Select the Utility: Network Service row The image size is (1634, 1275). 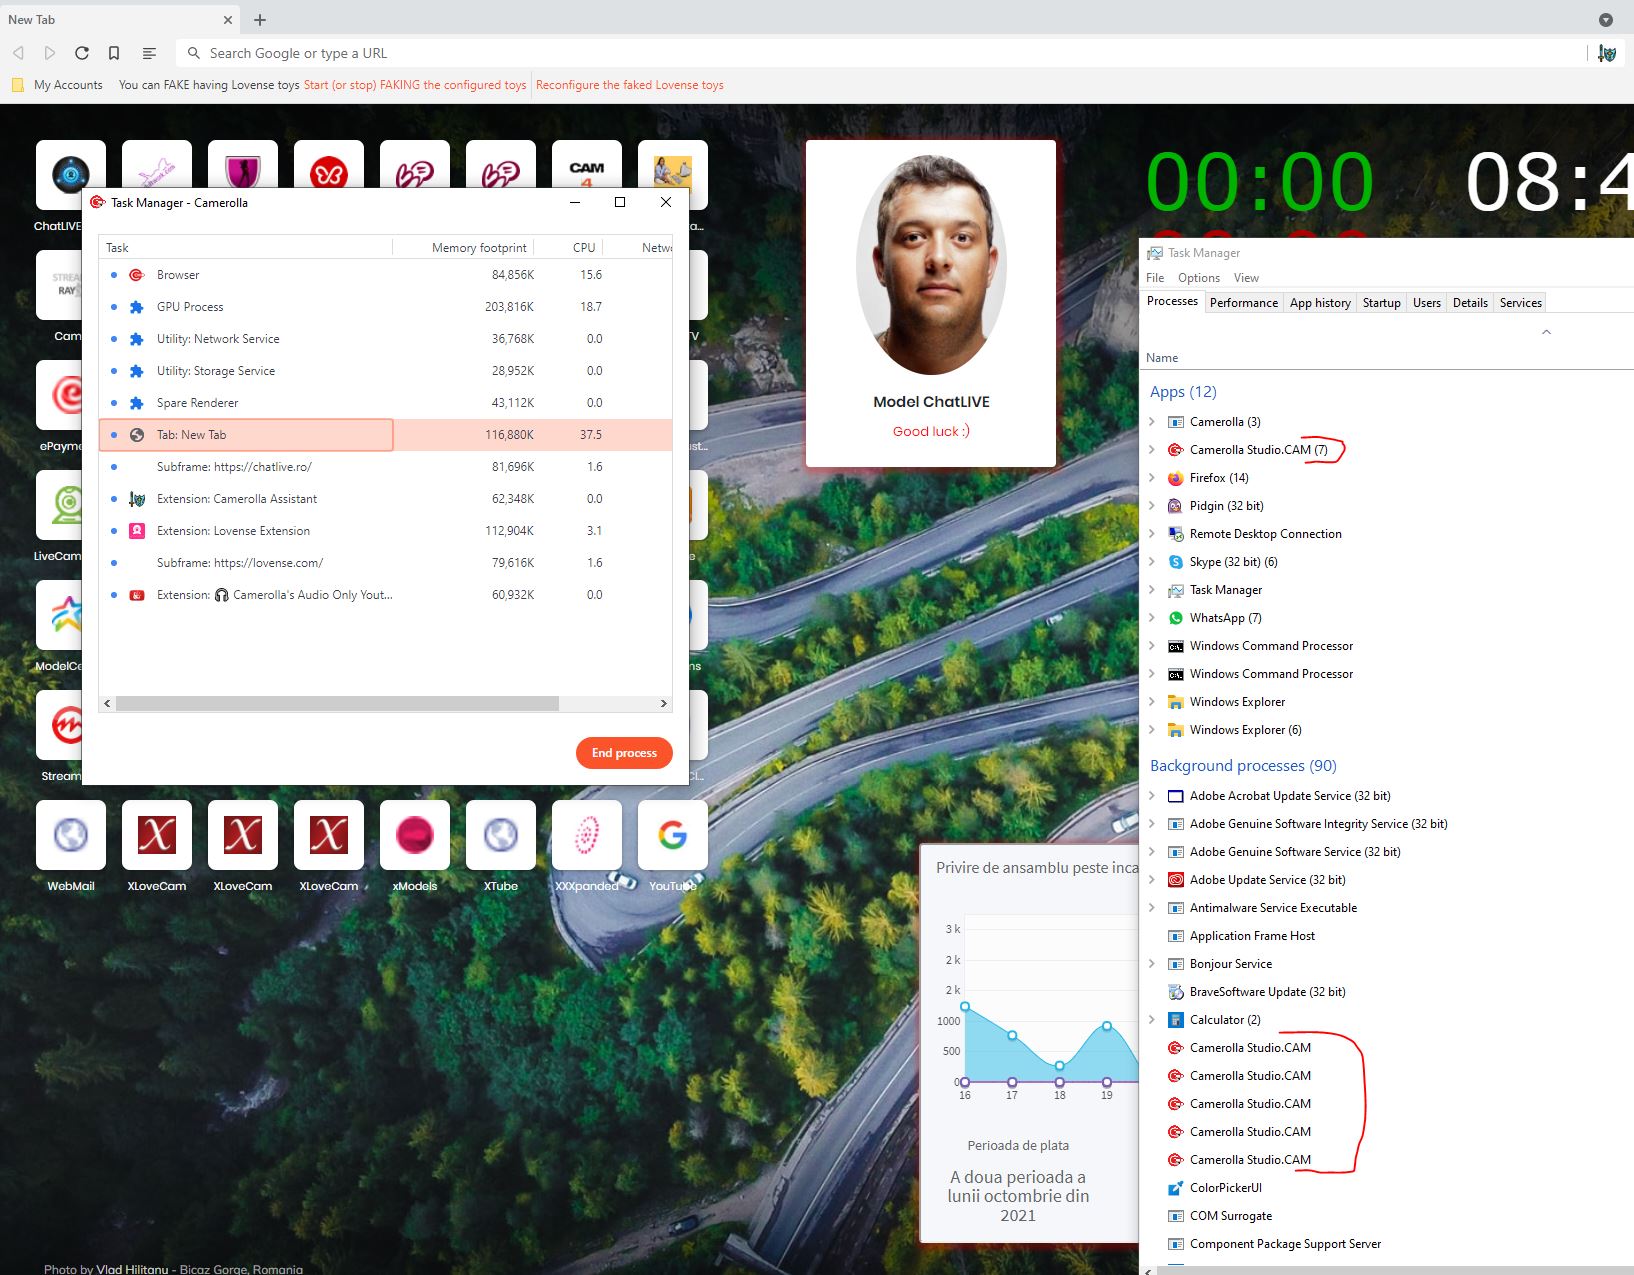[386, 339]
